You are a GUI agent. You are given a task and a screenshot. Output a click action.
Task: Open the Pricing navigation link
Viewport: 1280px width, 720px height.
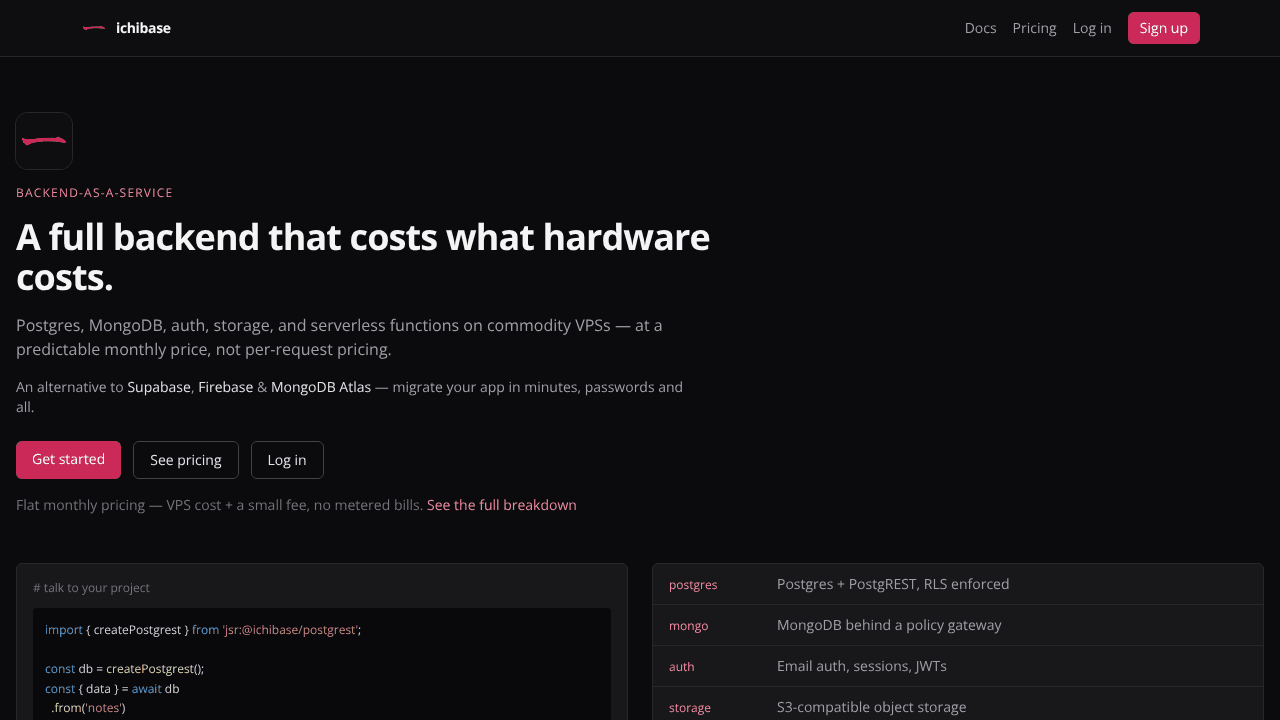pyautogui.click(x=1034, y=28)
